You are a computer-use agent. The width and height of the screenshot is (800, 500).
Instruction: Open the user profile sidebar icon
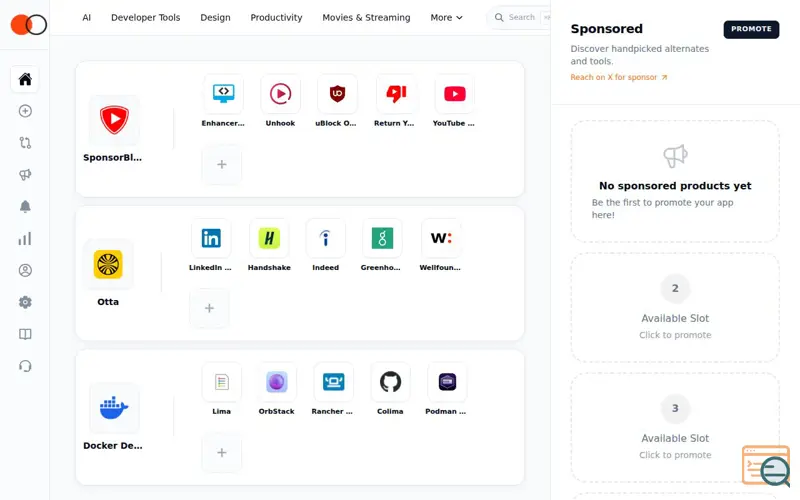coord(25,270)
